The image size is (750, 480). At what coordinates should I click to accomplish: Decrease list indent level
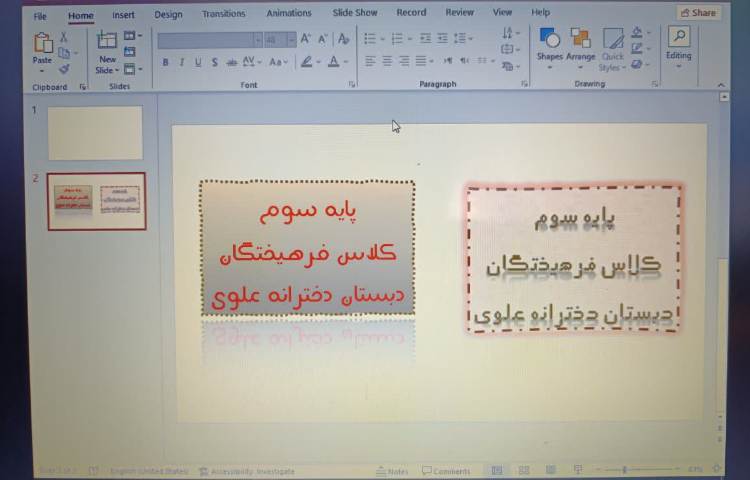(x=425, y=38)
